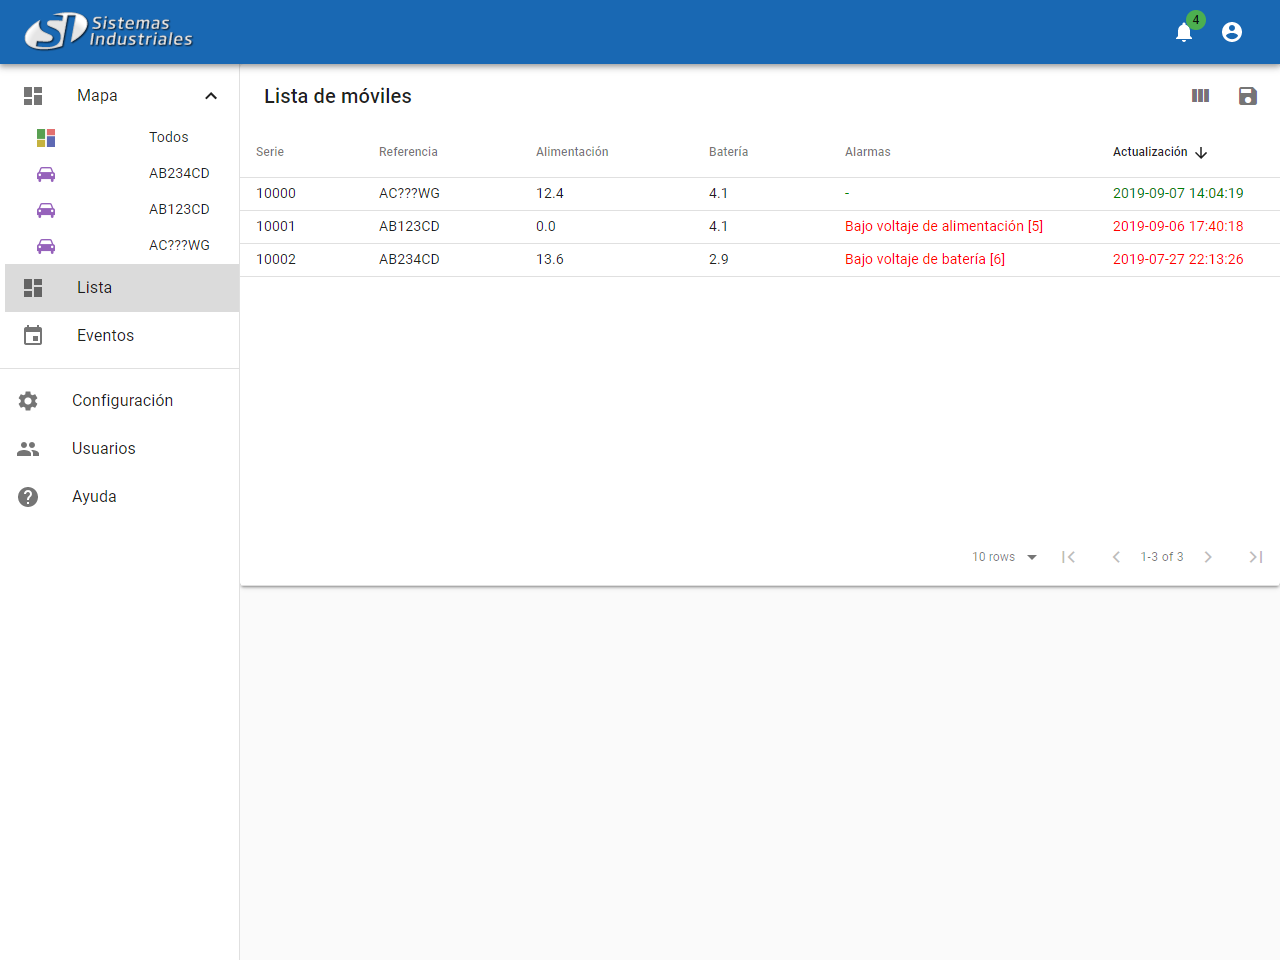Go to the last page

1256,557
